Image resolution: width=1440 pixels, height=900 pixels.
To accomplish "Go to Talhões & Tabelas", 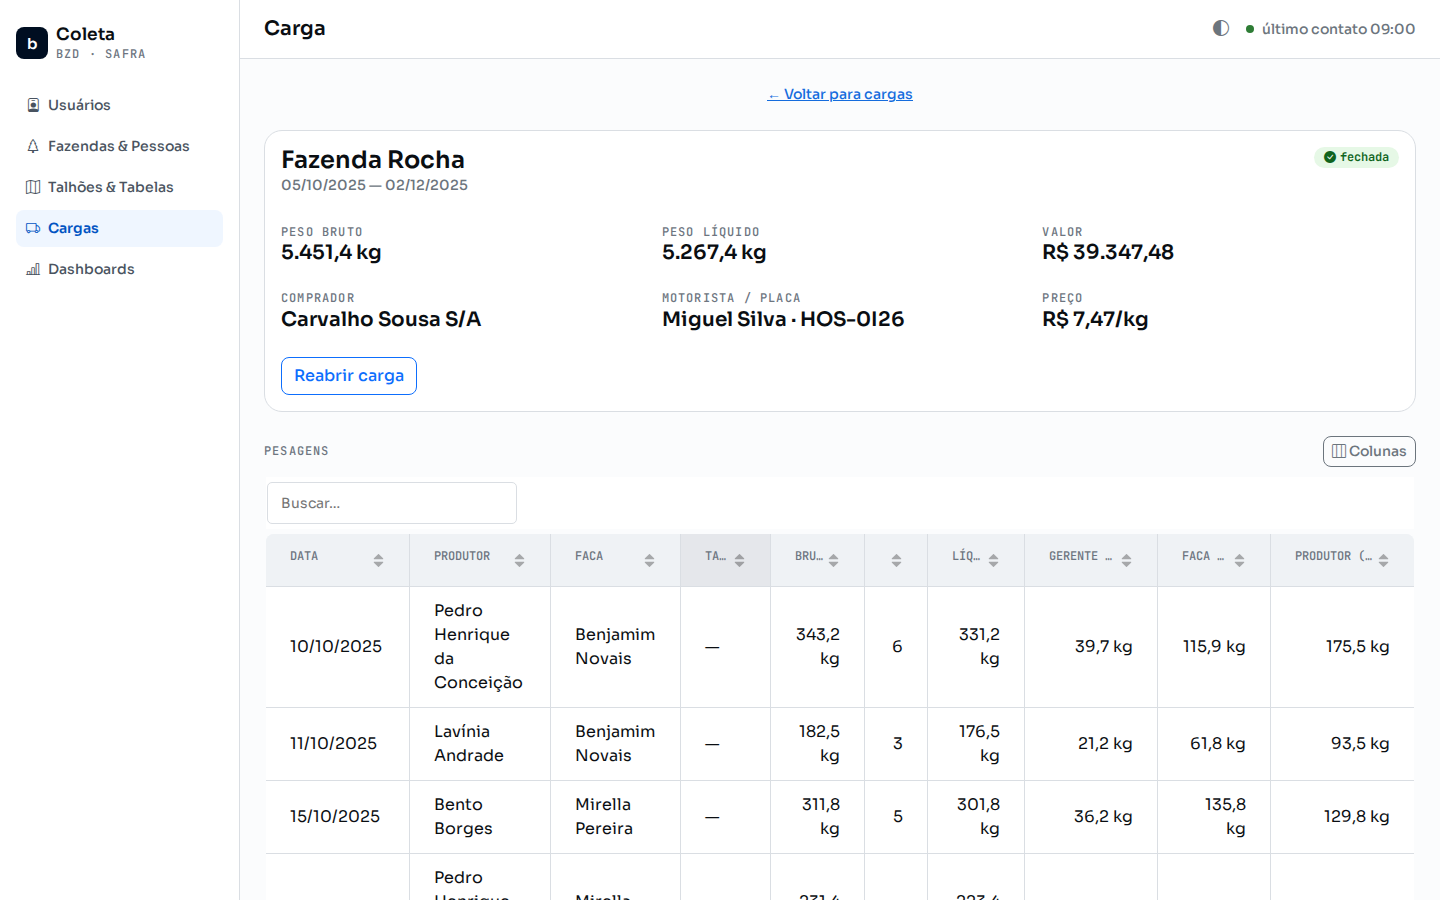I will 119,187.
